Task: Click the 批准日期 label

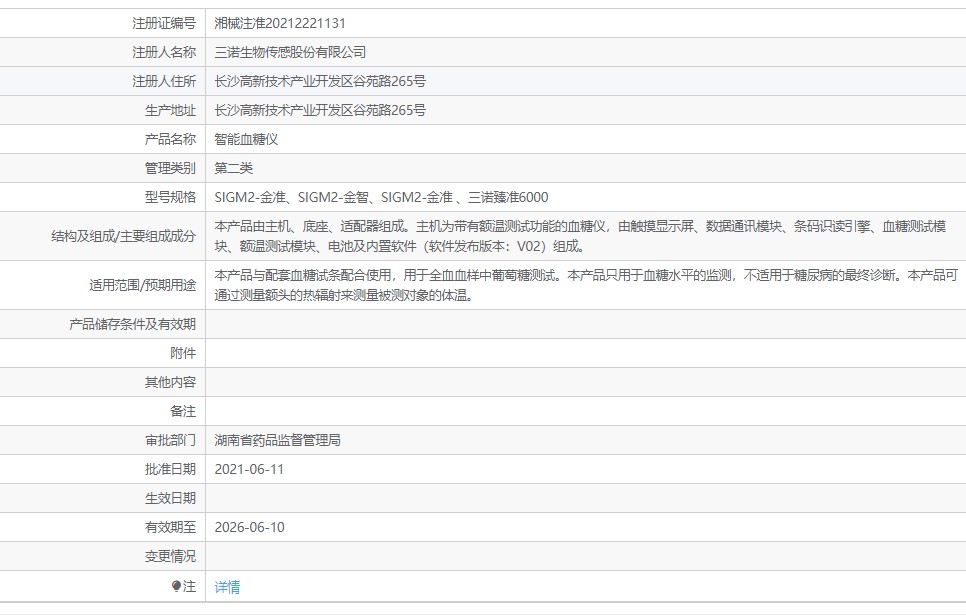Action: 170,469
